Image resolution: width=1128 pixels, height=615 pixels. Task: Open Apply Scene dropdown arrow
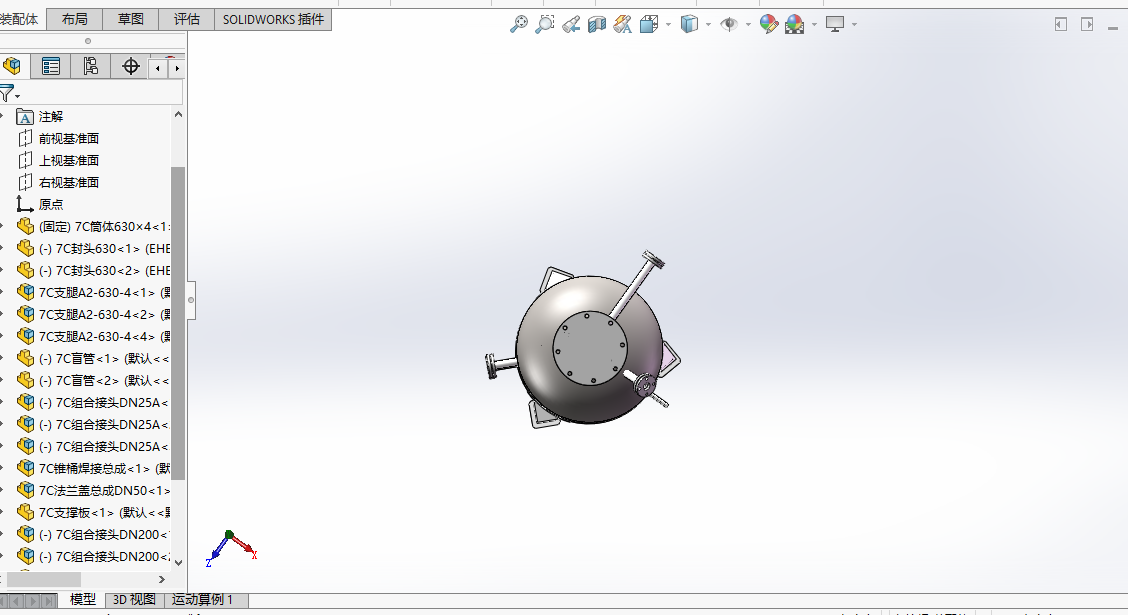click(x=814, y=24)
